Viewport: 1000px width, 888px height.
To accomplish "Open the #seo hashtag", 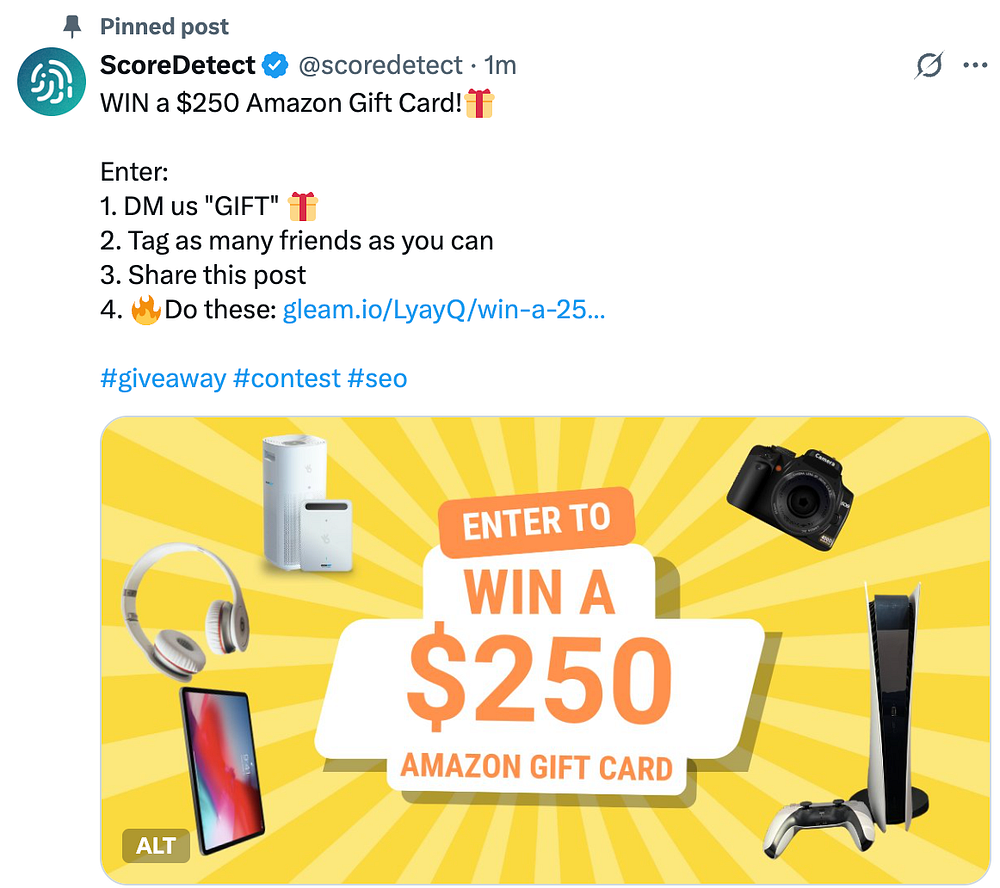I will (378, 378).
